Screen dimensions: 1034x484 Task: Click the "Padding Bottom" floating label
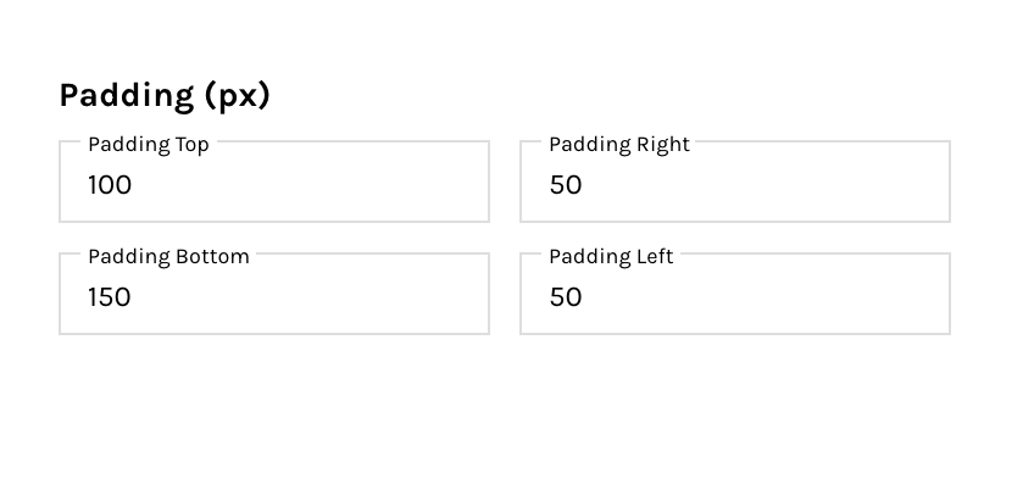pos(168,256)
